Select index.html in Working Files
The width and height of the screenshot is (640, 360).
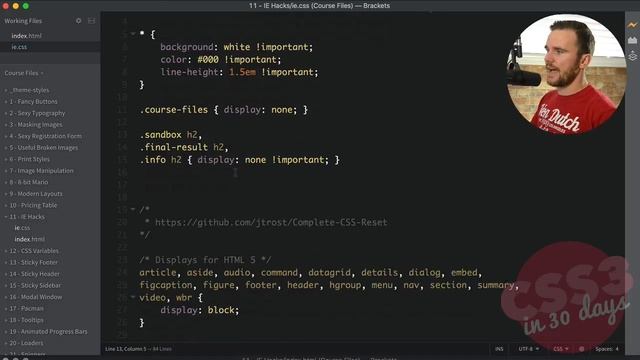point(26,36)
